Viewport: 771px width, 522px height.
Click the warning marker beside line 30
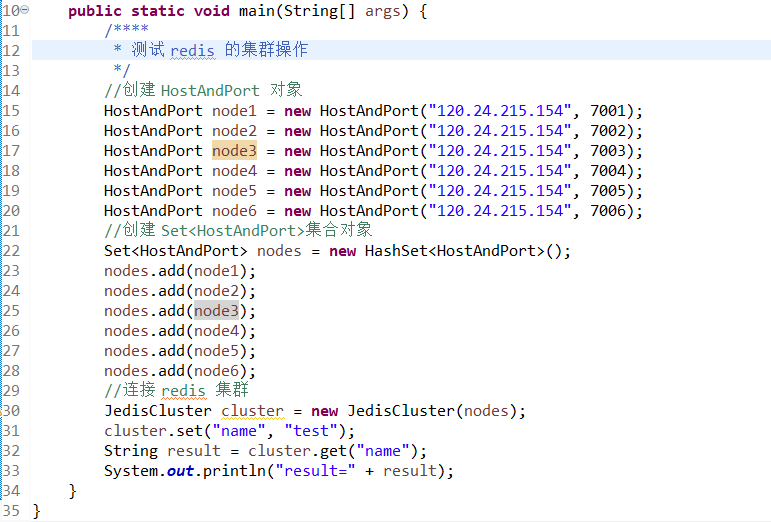(1, 411)
